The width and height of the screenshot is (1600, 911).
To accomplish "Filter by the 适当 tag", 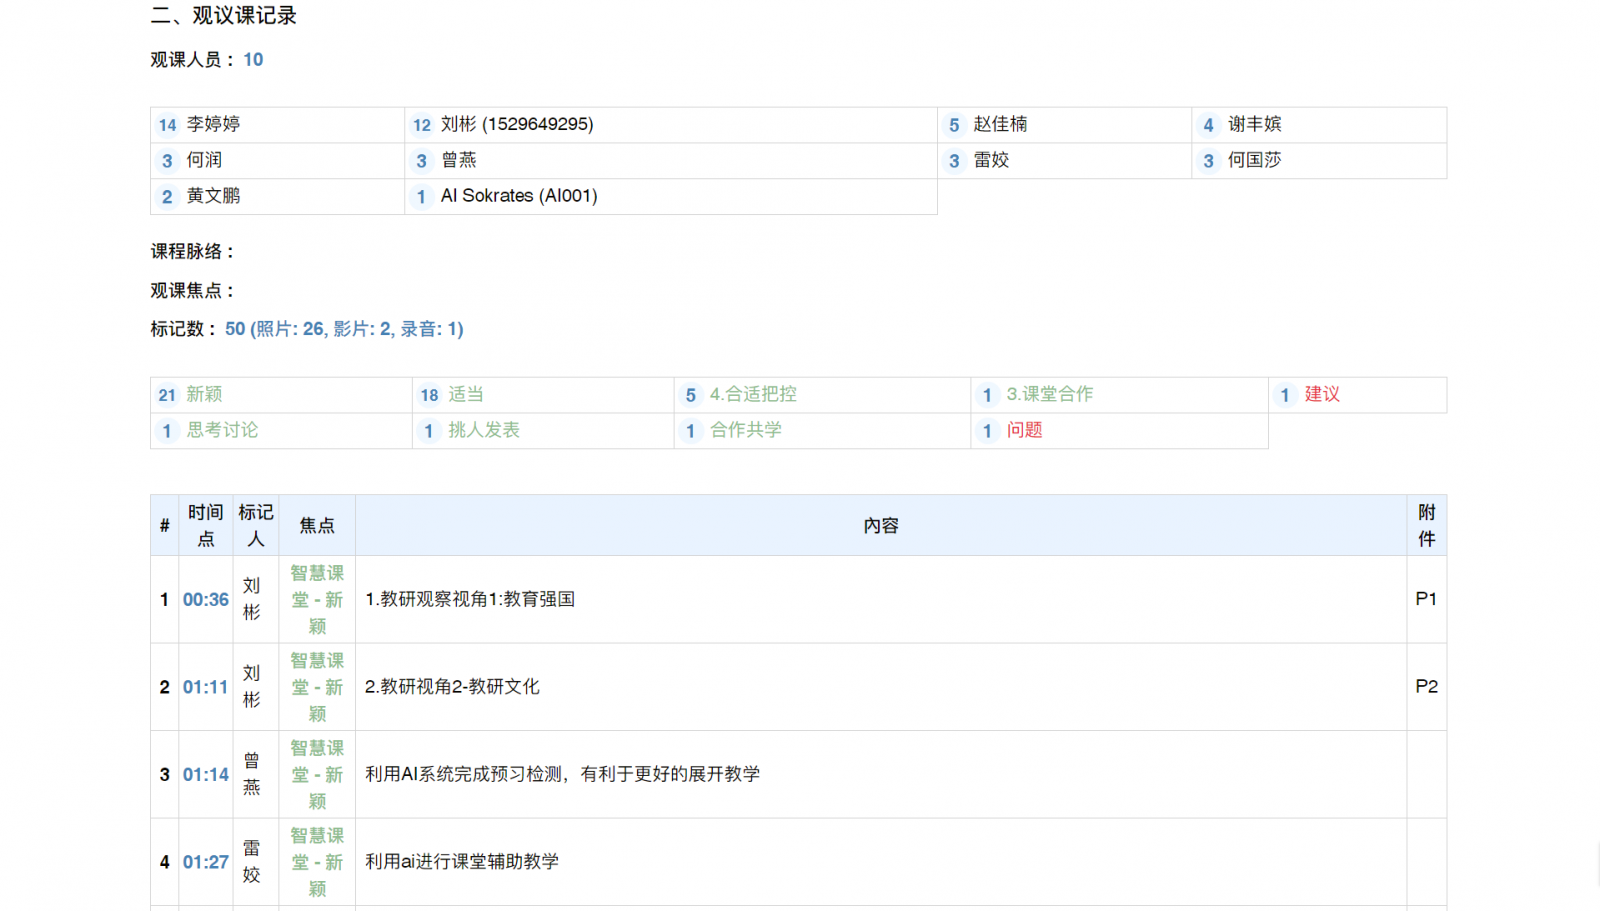I will (x=465, y=395).
